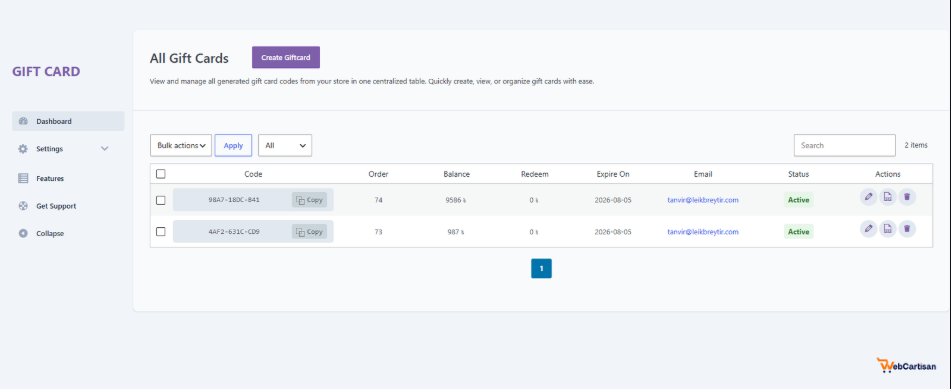The height and width of the screenshot is (389, 951).
Task: Click expiry date in order 74 row
Action: click(613, 200)
